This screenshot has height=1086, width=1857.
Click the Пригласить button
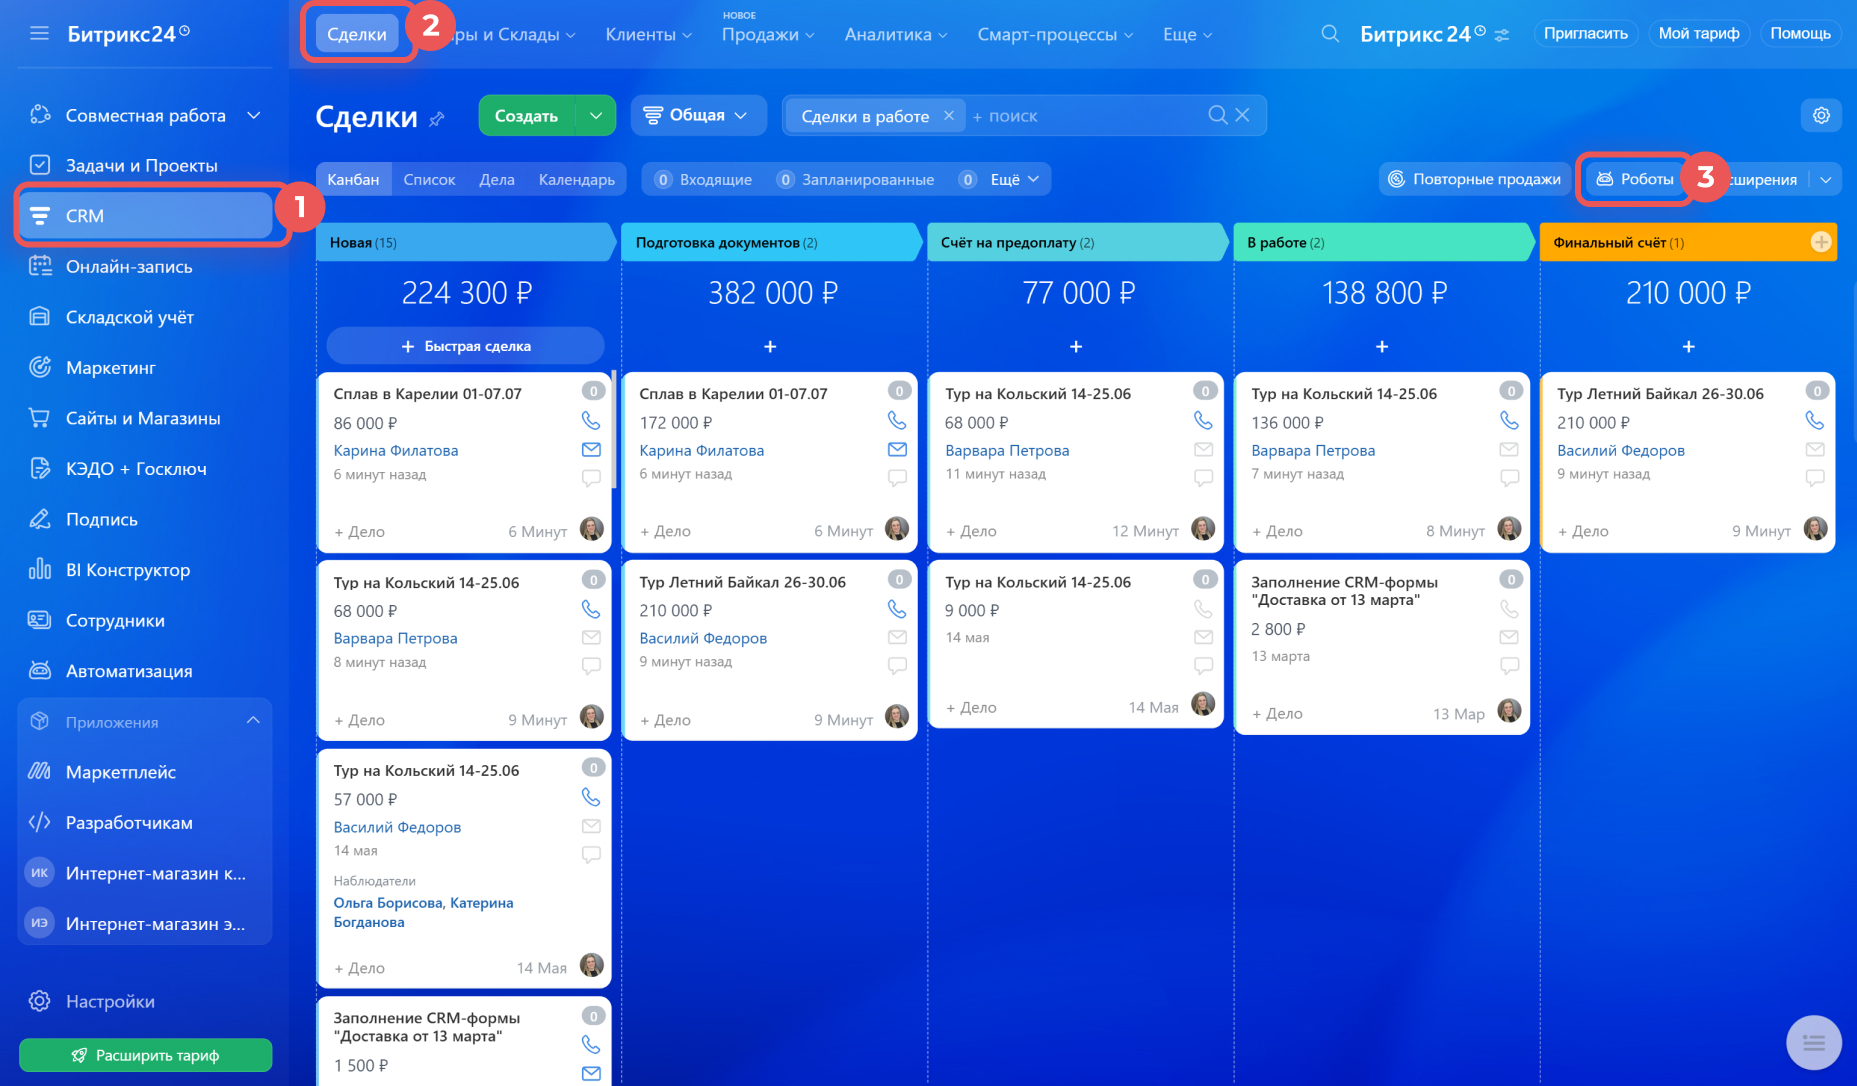tap(1585, 33)
